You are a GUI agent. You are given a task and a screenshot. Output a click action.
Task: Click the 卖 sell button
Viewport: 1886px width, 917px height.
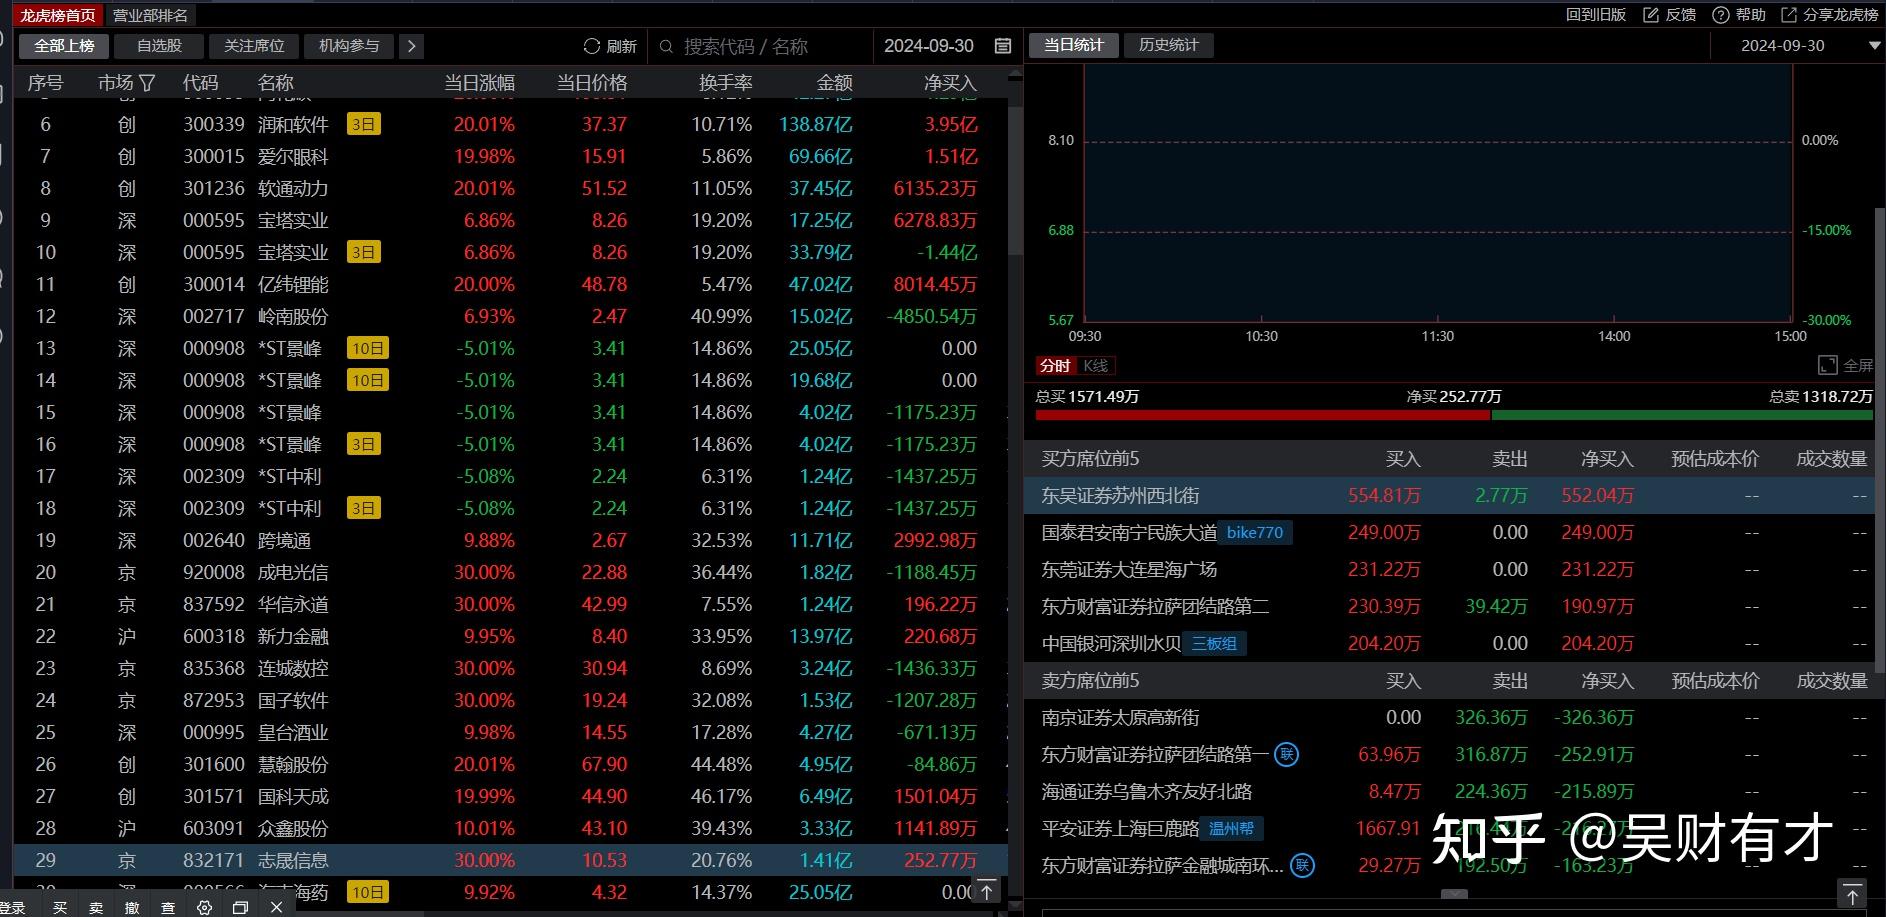tap(96, 907)
